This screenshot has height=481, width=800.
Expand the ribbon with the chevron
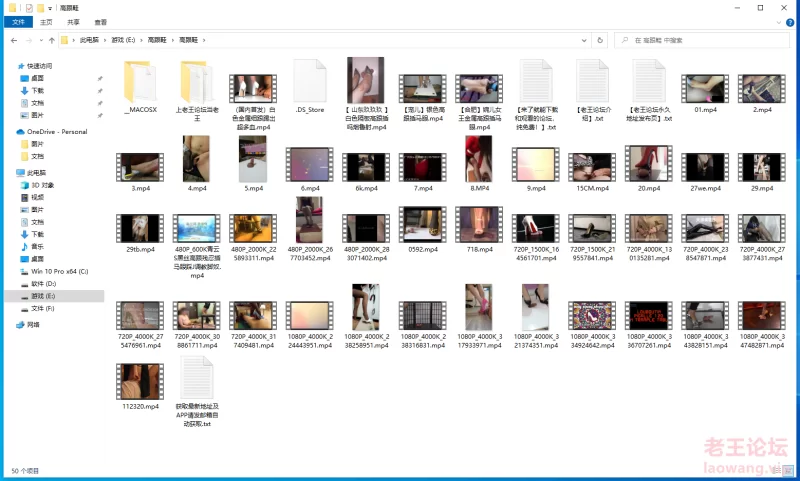(779, 22)
